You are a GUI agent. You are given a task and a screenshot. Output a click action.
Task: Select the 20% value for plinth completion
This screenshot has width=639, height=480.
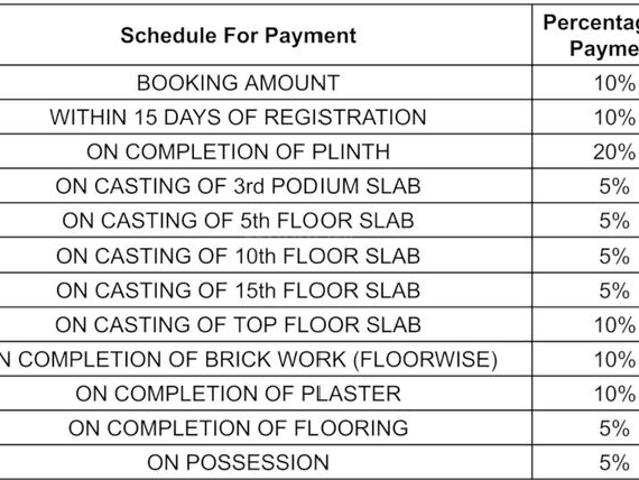614,152
